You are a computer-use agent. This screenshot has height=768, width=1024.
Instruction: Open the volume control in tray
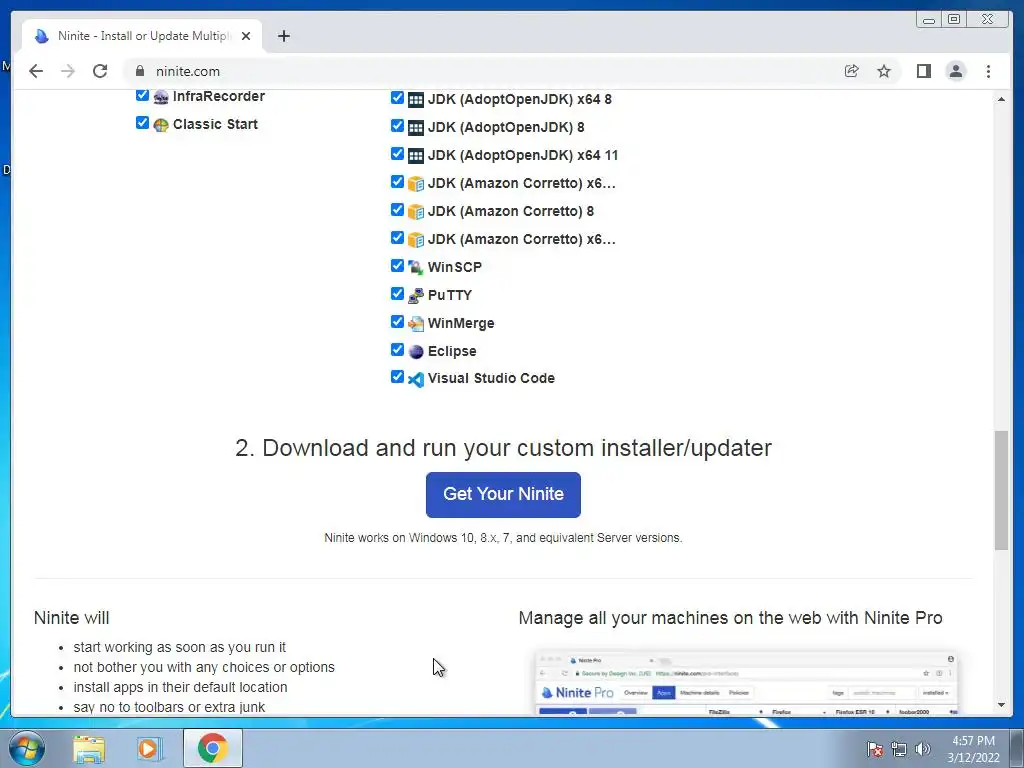pos(922,749)
